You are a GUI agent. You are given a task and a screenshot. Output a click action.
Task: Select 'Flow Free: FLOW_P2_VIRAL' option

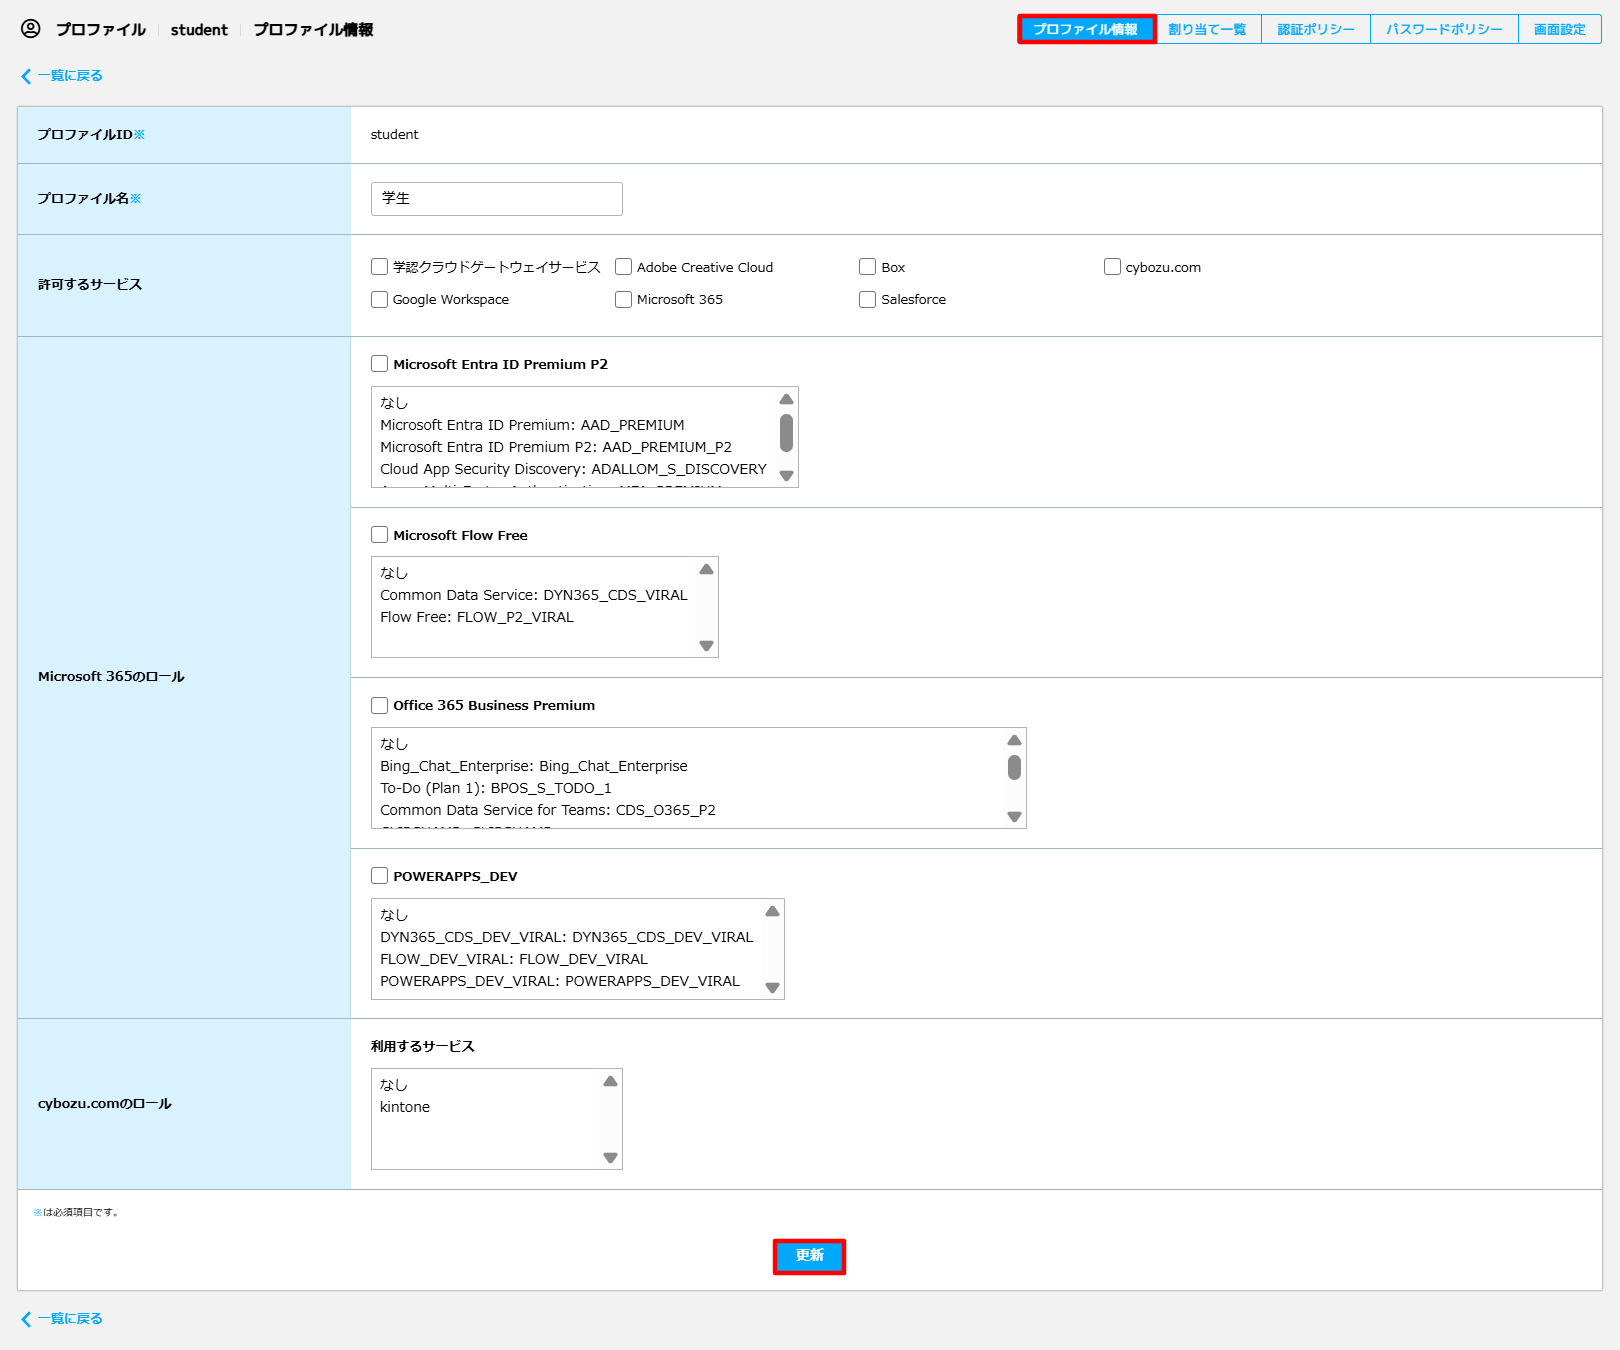coord(477,617)
